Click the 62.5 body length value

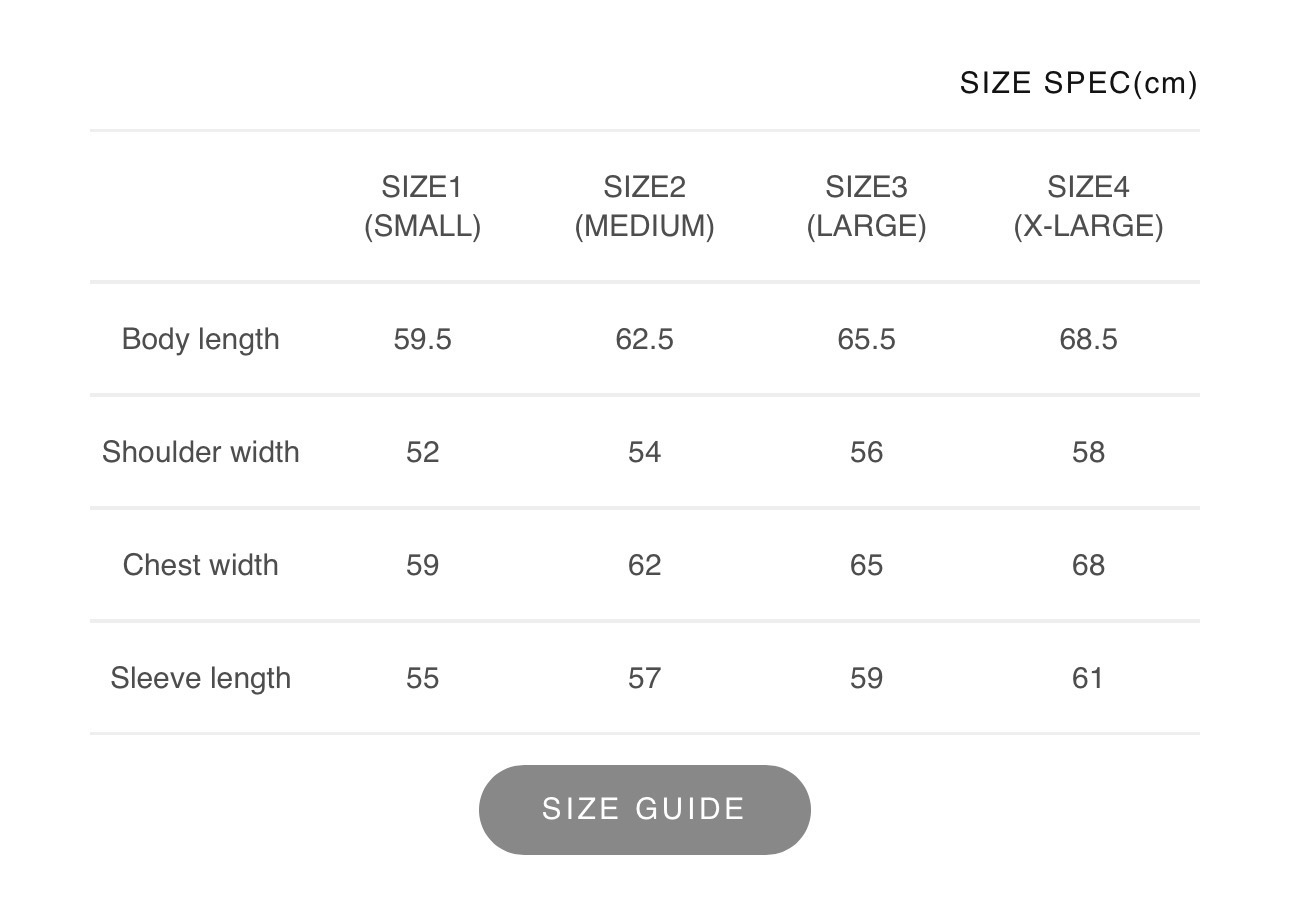[644, 339]
